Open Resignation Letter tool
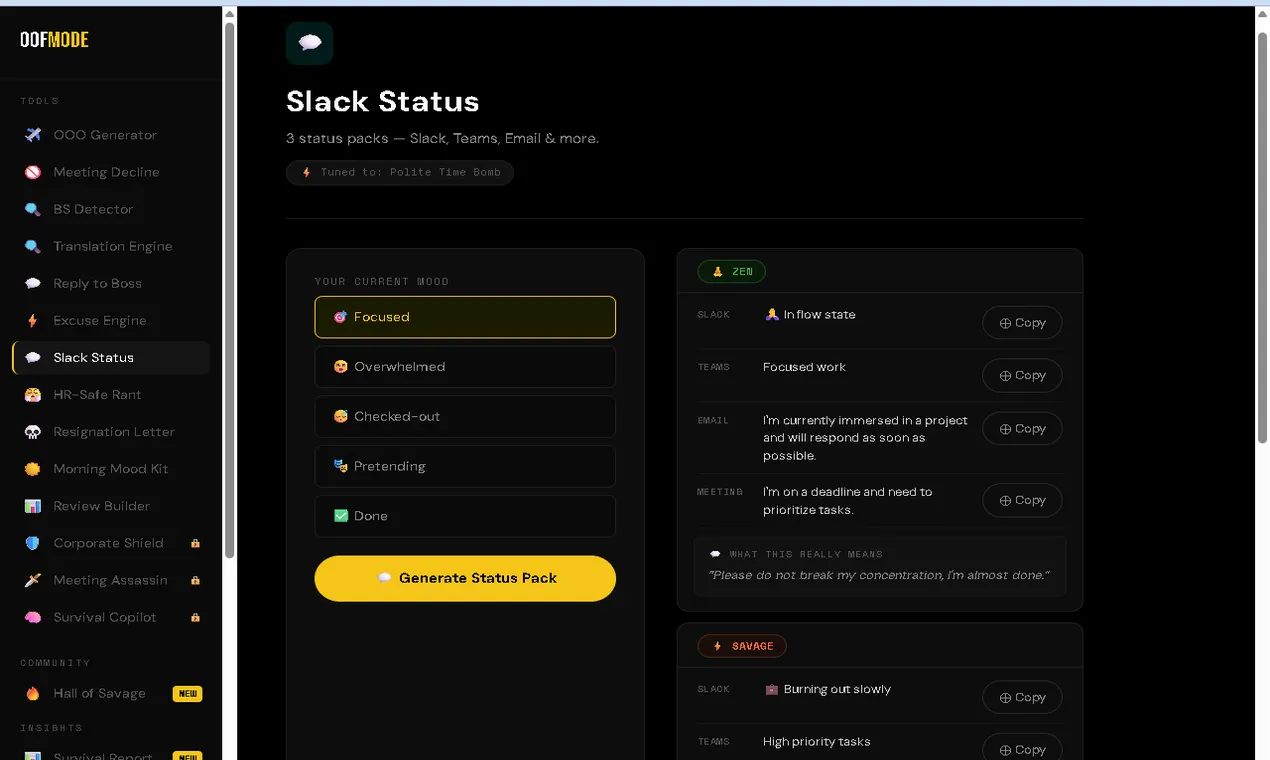1270x760 pixels. pyautogui.click(x=111, y=431)
